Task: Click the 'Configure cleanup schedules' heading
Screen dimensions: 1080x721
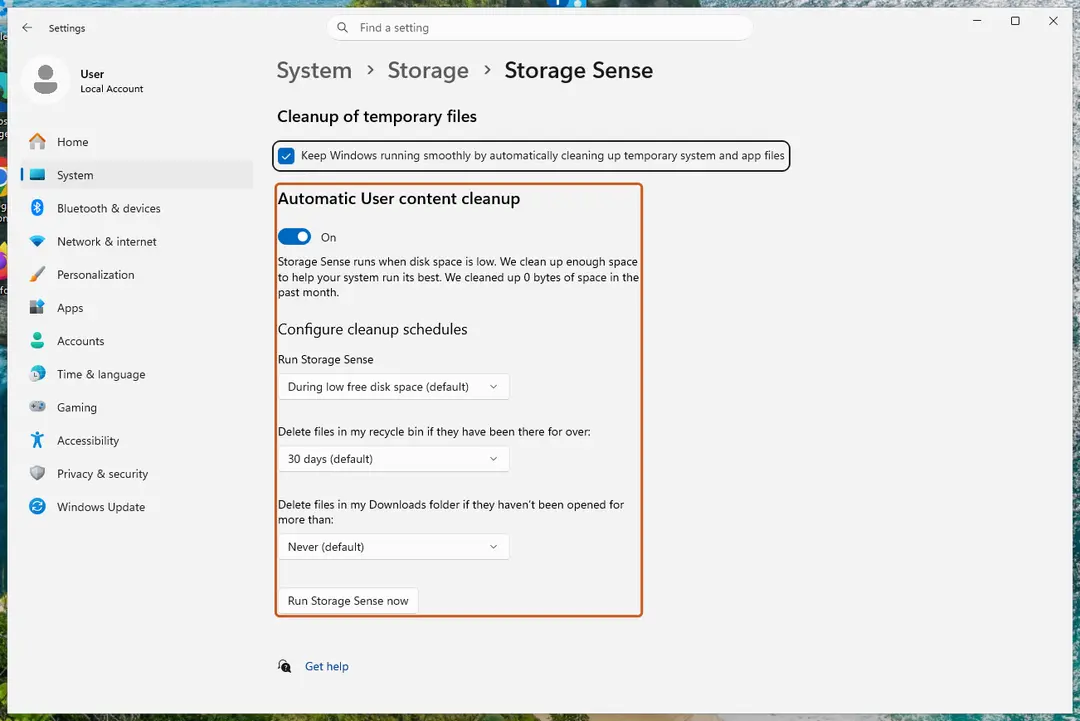Action: [373, 329]
